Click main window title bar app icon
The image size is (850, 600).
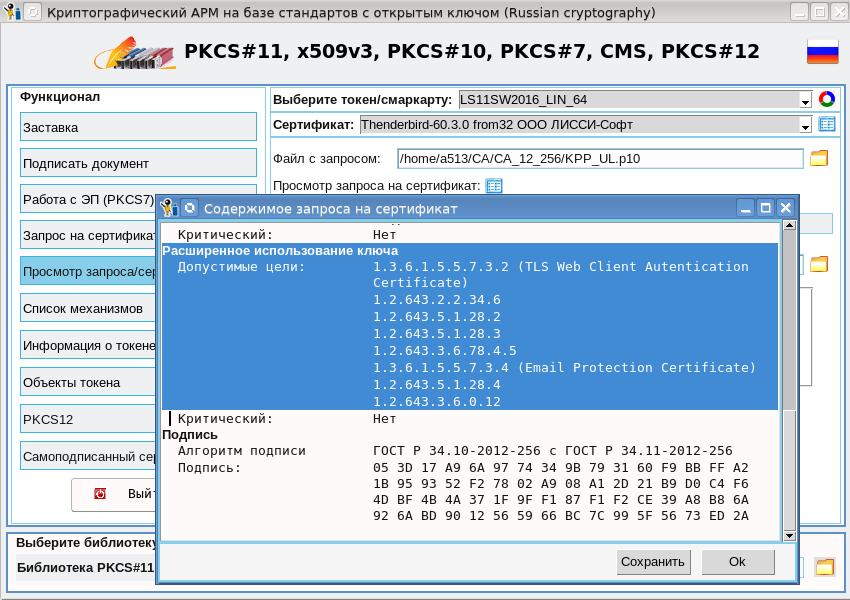(x=11, y=11)
